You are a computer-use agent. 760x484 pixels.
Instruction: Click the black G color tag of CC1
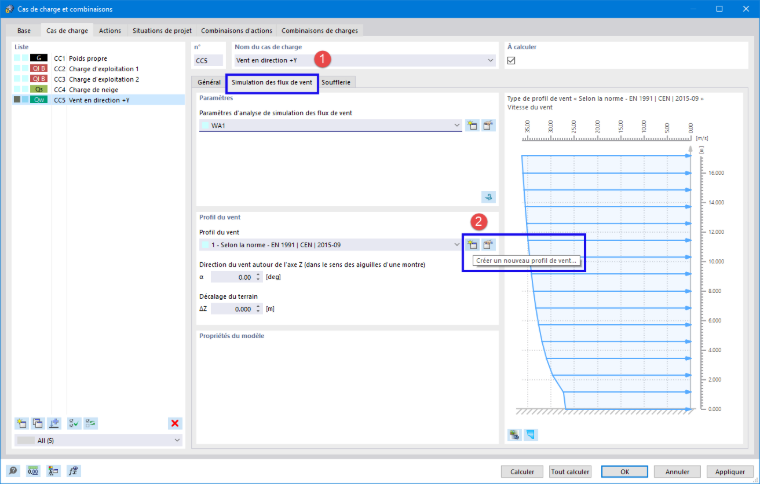click(39, 58)
